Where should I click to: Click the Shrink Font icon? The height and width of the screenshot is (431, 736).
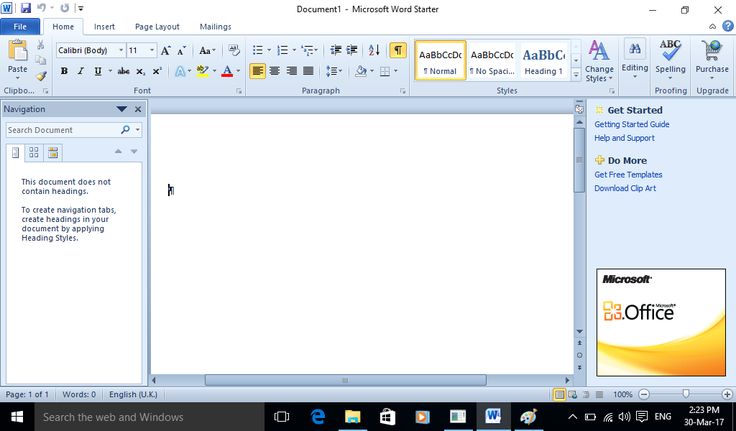tap(182, 50)
